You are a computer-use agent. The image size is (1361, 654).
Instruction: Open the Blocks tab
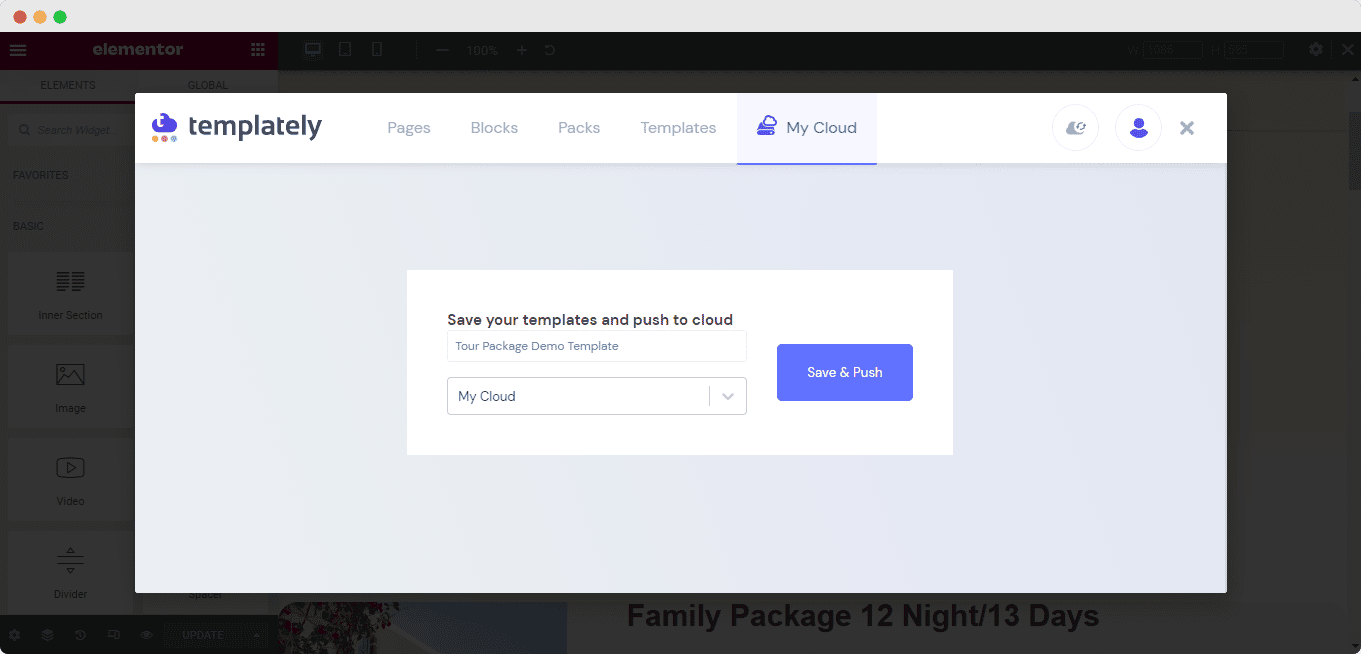pyautogui.click(x=494, y=128)
